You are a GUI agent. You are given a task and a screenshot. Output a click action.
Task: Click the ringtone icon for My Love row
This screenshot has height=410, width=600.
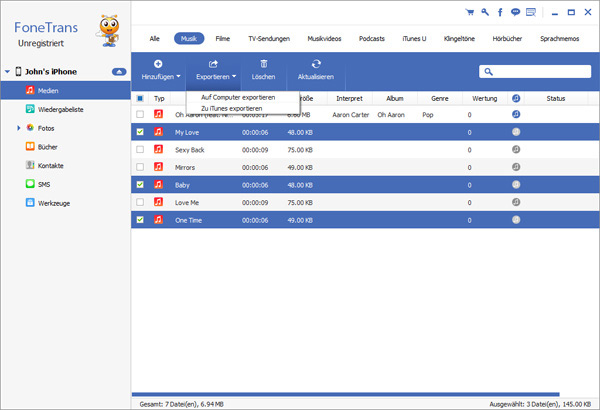point(516,132)
